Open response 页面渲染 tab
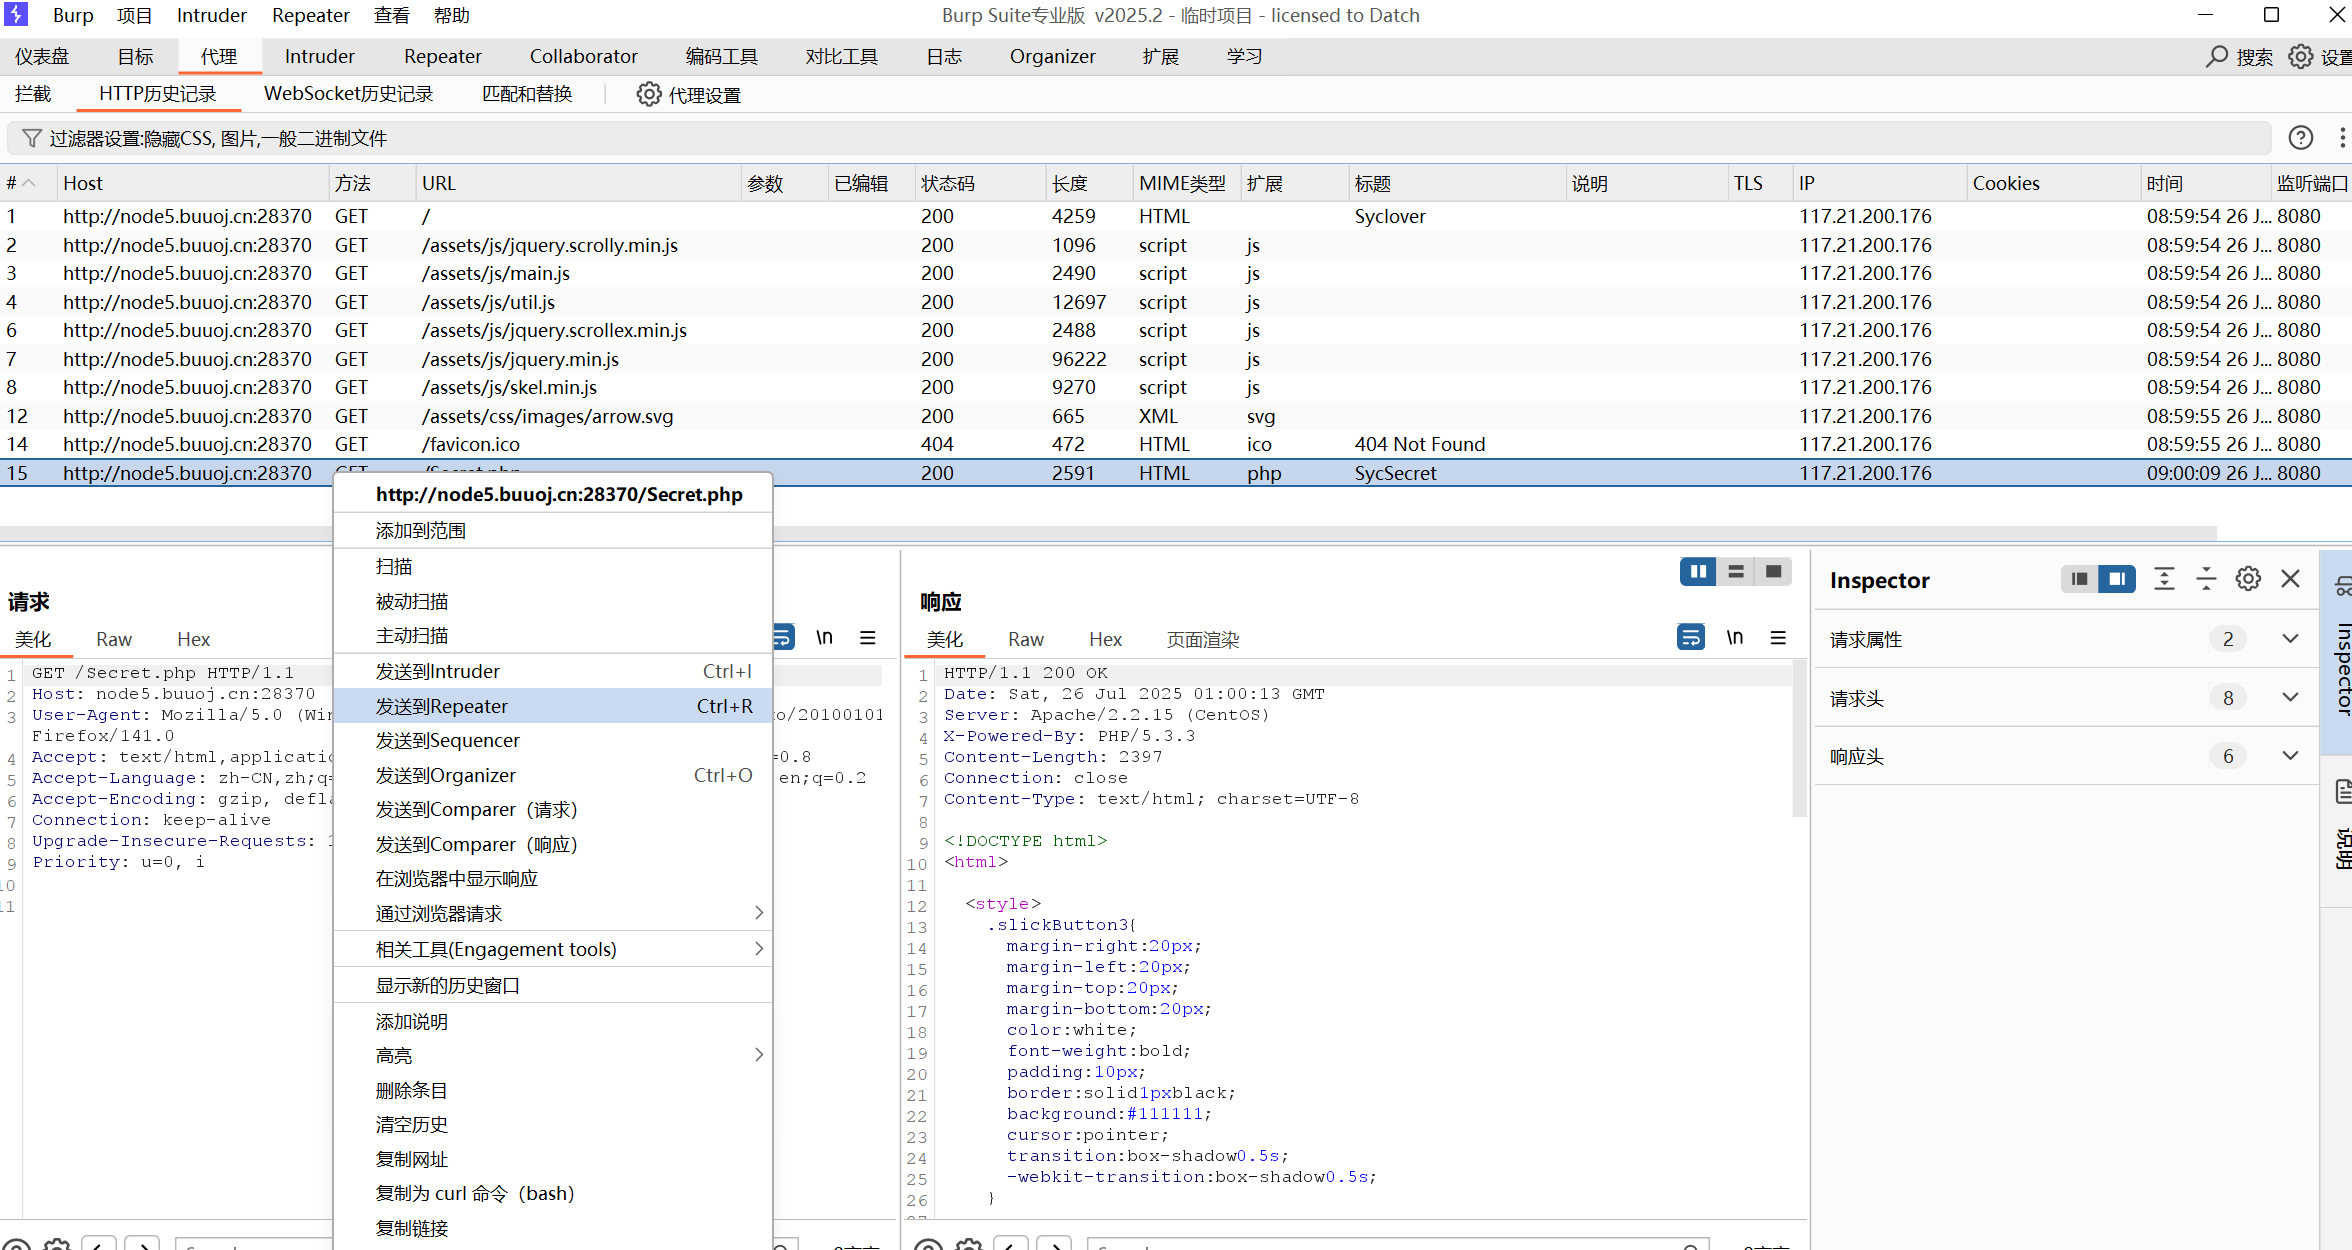The height and width of the screenshot is (1250, 2352). (1202, 639)
